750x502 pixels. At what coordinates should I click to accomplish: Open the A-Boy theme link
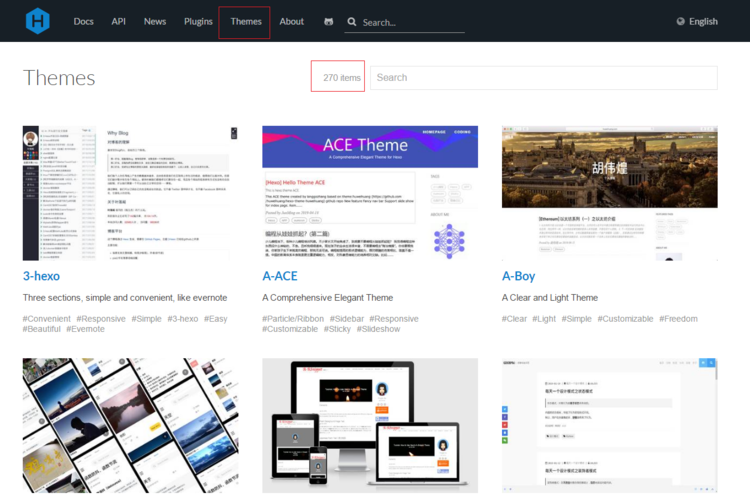[x=518, y=276]
